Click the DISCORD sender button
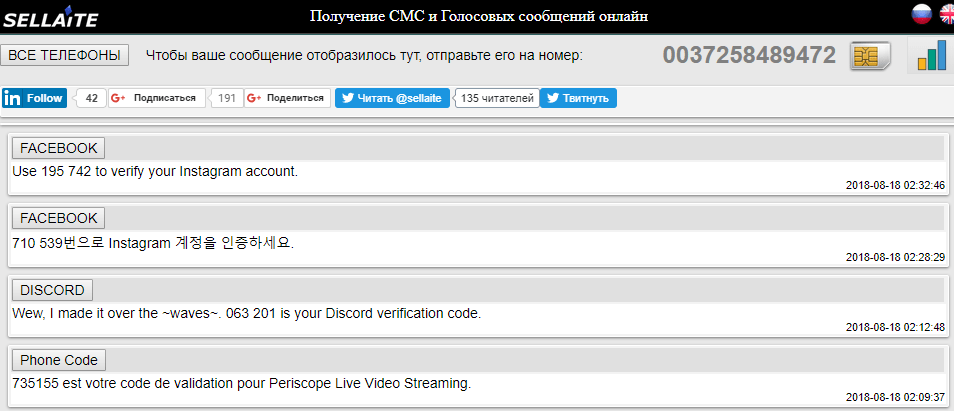 pos(52,290)
